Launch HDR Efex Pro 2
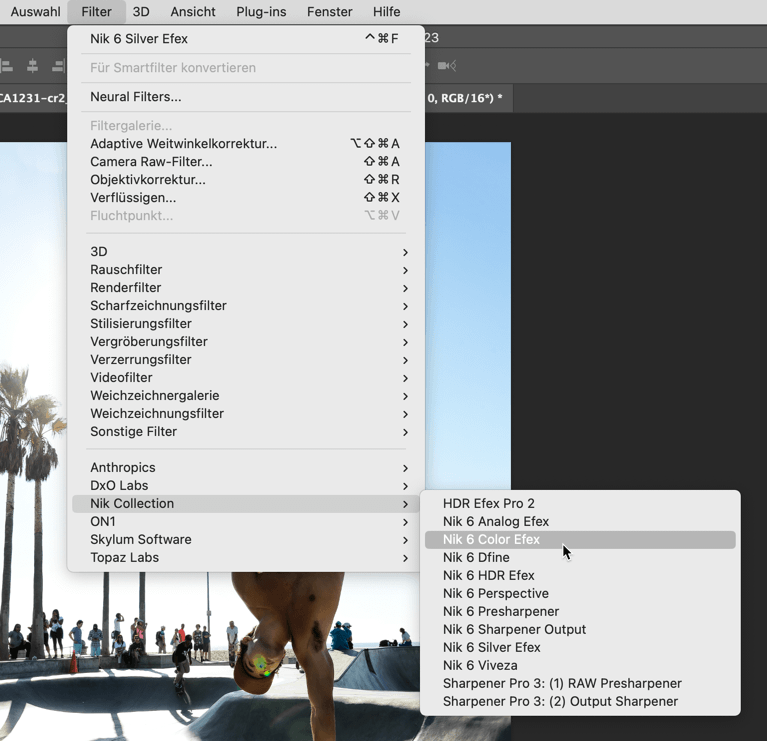The image size is (767, 741). pos(580,504)
